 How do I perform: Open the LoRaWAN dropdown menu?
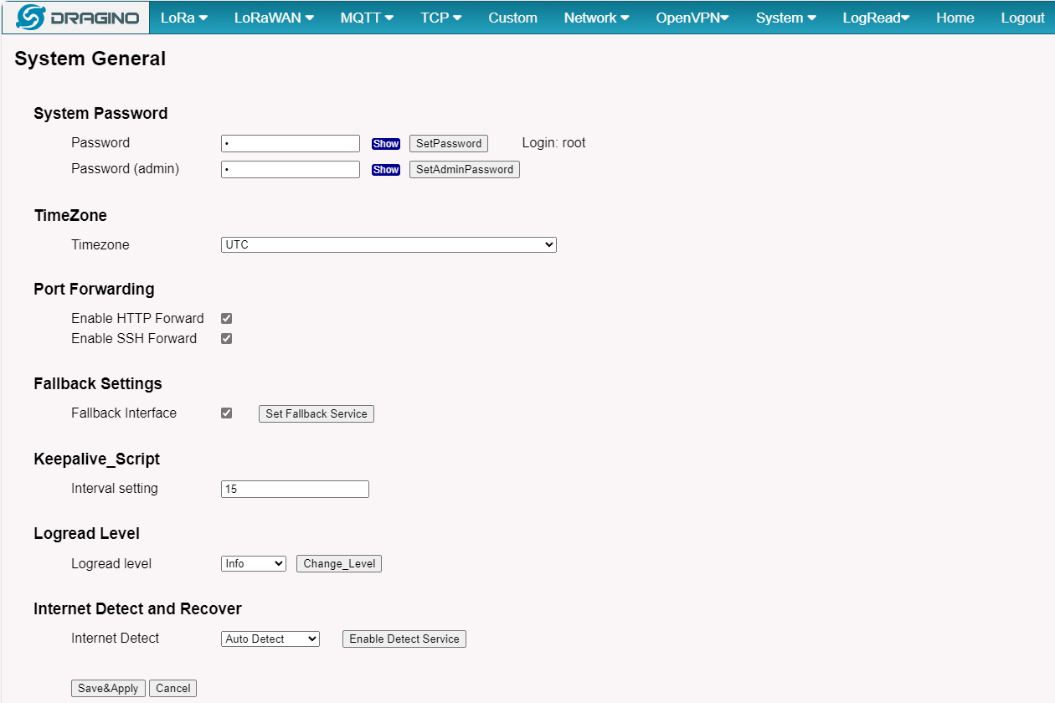[274, 18]
